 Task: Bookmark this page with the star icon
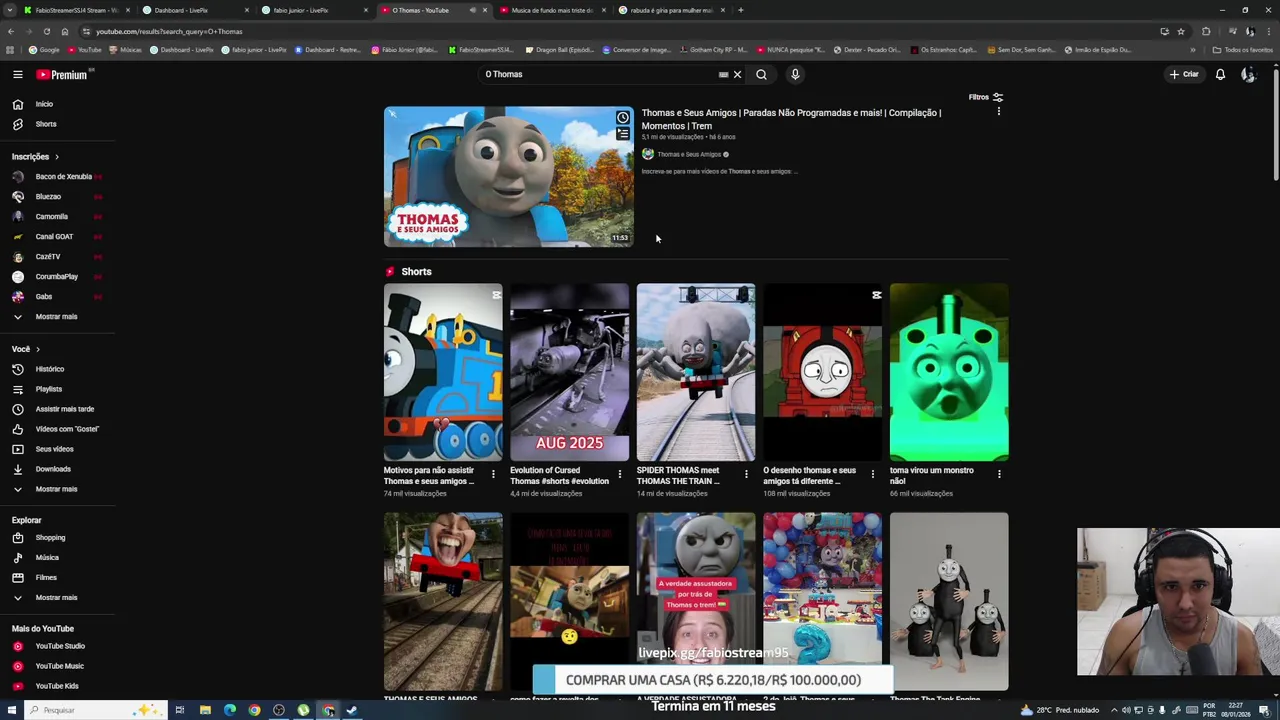click(1180, 31)
